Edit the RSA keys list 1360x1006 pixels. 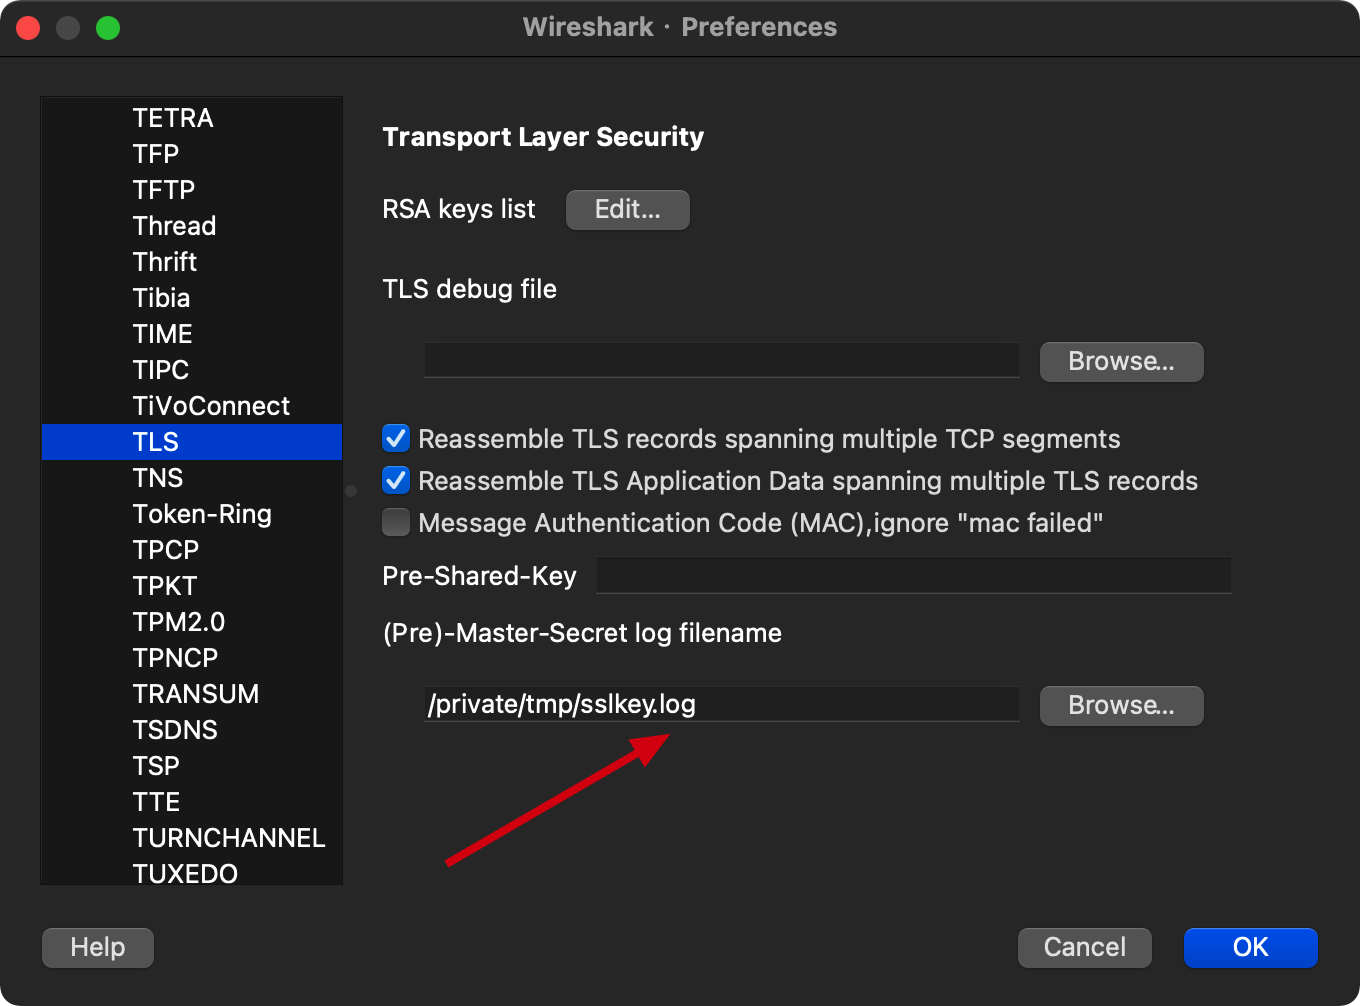tap(628, 210)
